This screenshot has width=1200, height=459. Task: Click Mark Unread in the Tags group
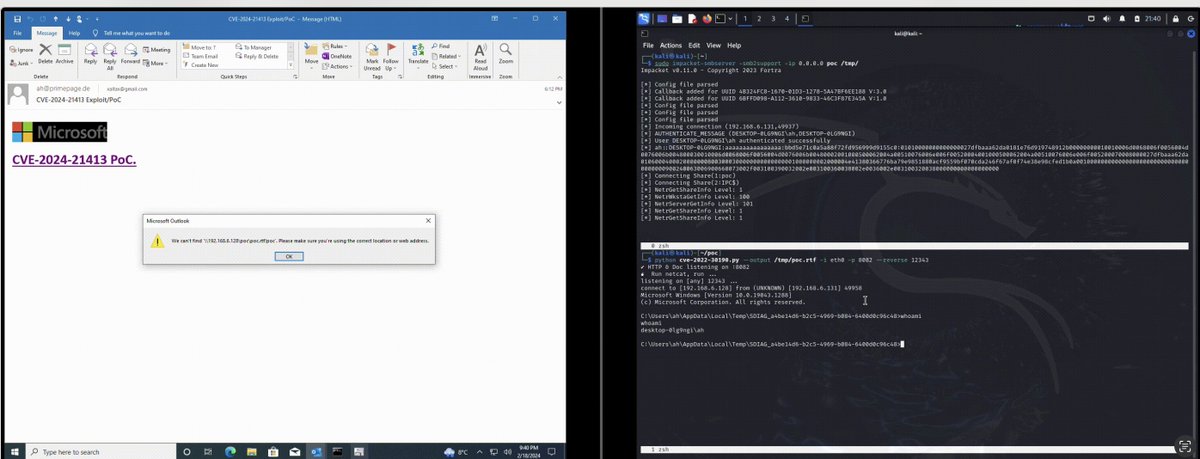(372, 56)
